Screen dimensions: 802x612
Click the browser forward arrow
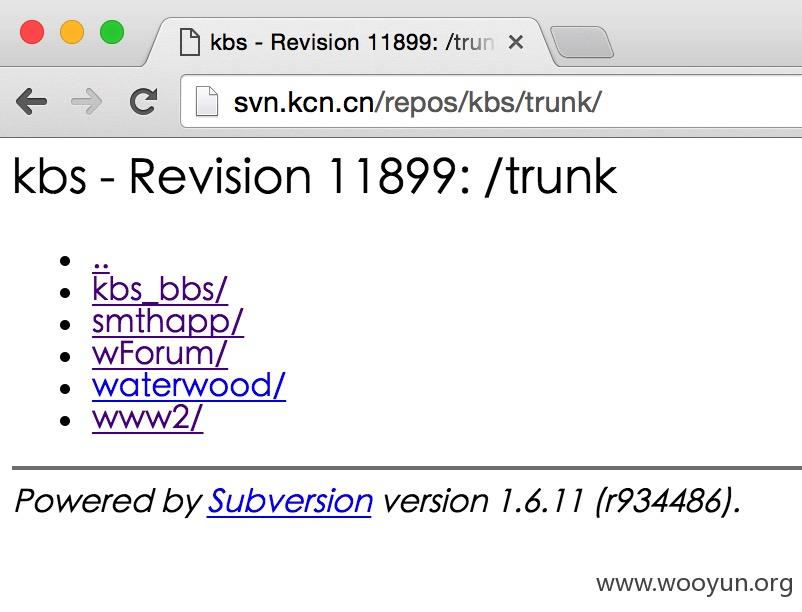coord(86,101)
